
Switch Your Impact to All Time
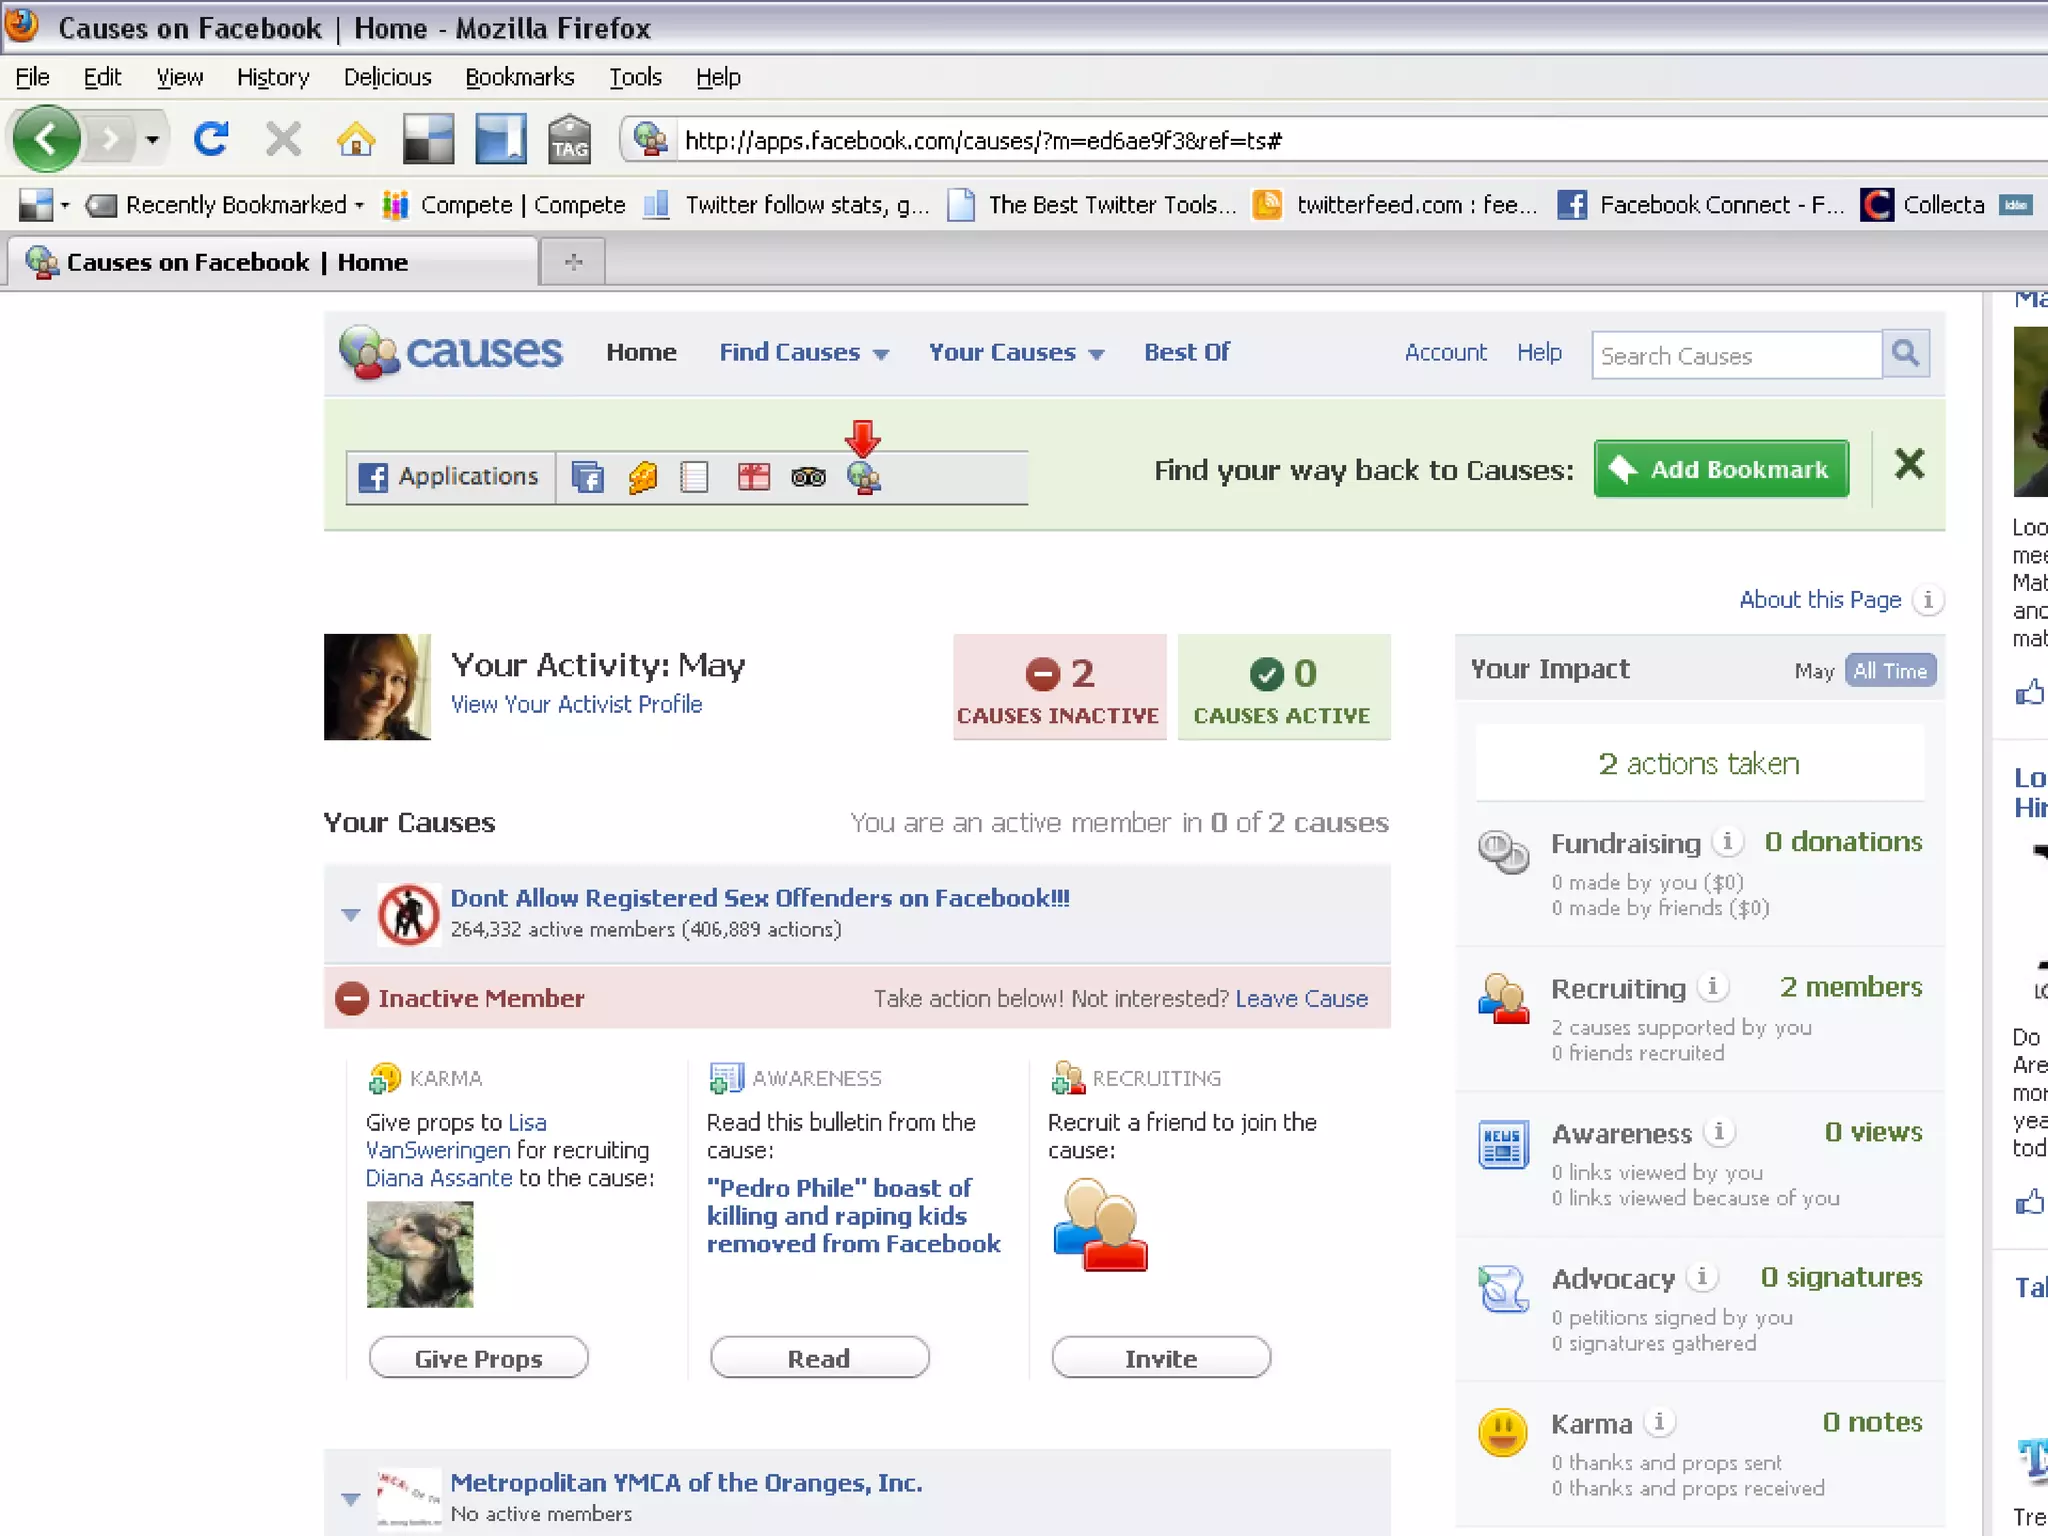coord(1889,671)
